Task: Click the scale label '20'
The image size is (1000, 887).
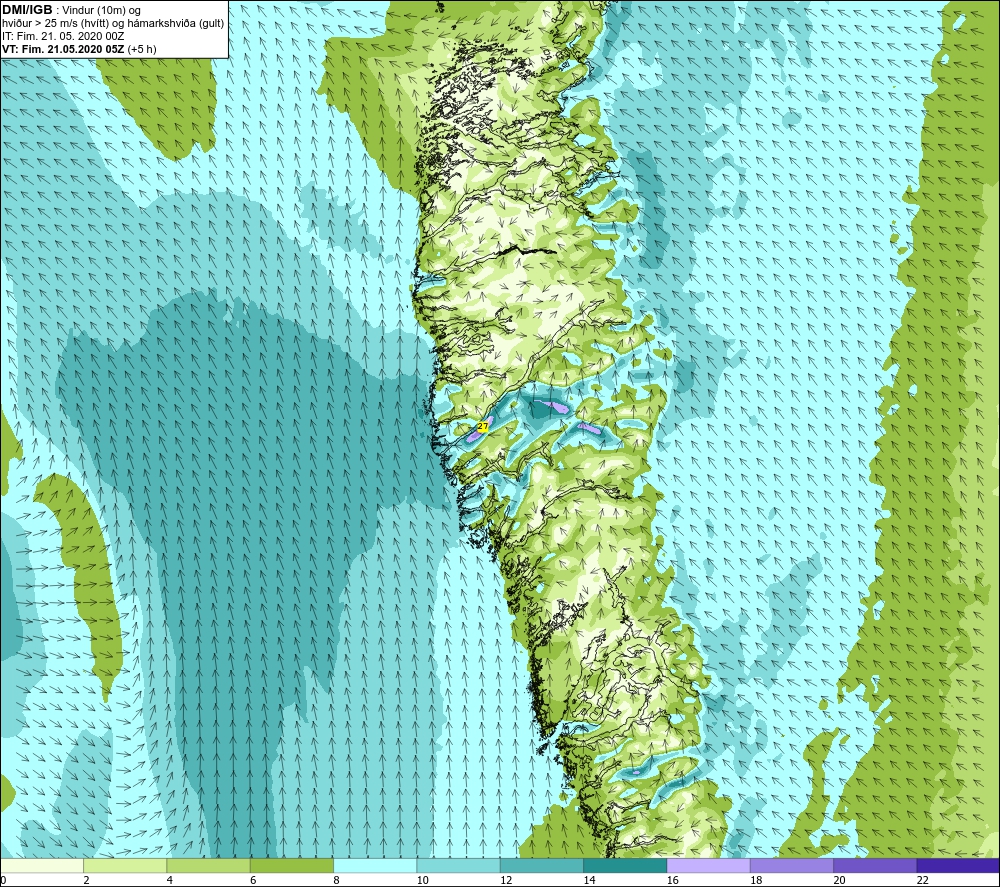Action: (839, 880)
